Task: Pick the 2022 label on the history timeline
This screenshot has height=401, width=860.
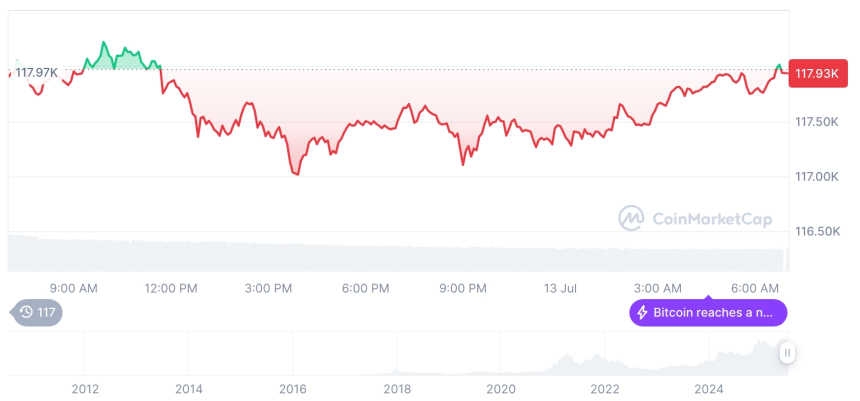Action: click(604, 388)
